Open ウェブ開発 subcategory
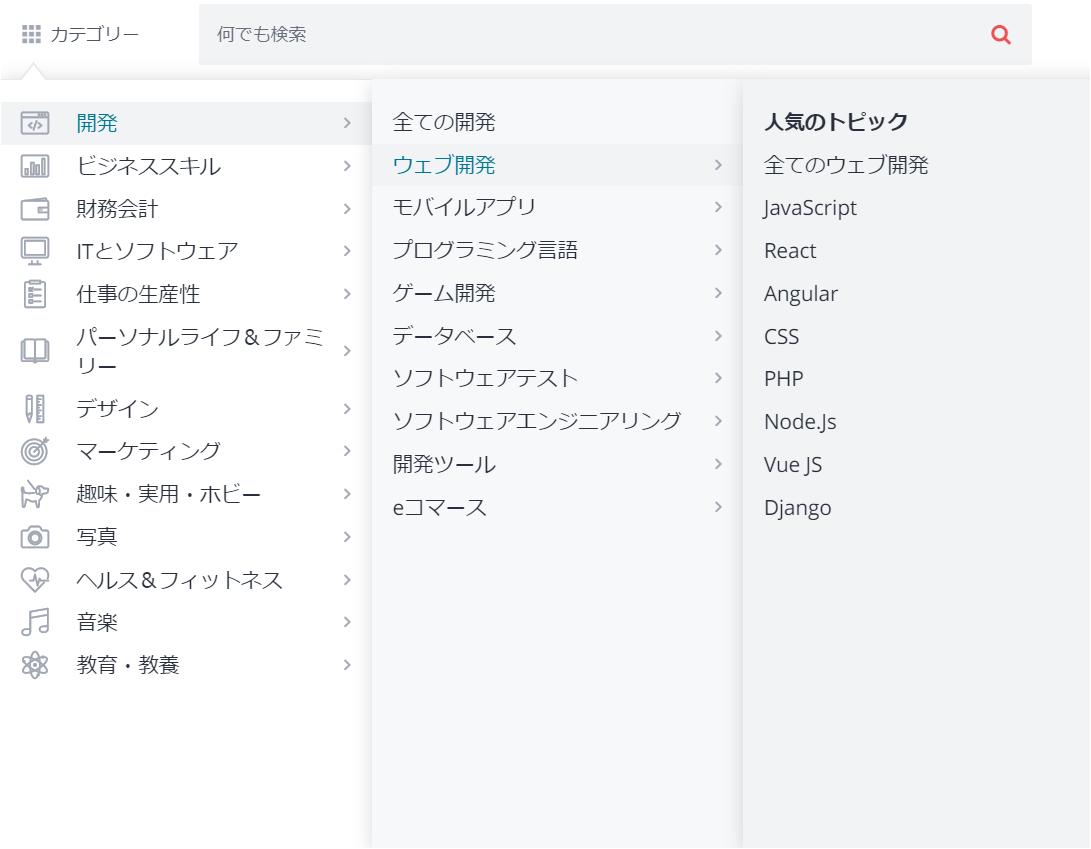This screenshot has height=849, width=1091. pyautogui.click(x=444, y=165)
